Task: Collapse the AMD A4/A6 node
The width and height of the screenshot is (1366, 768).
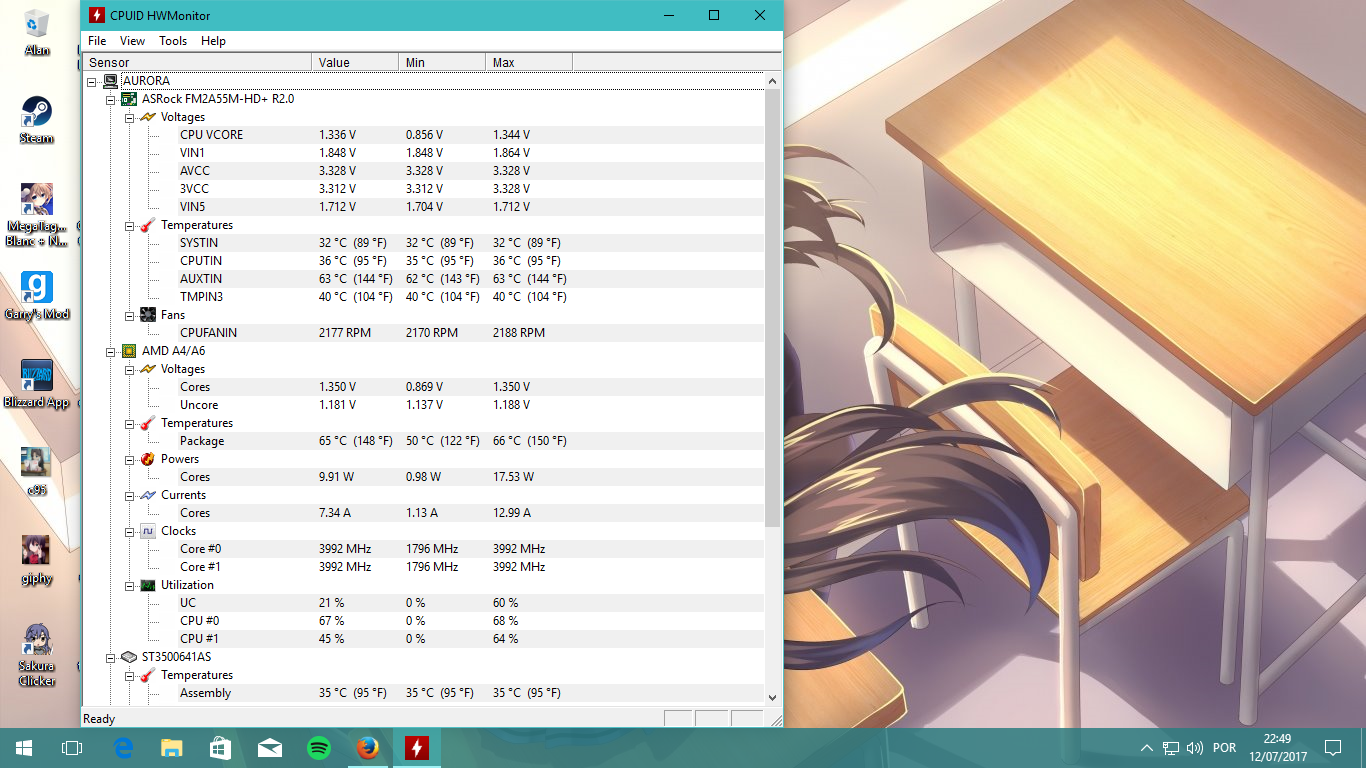Action: [111, 351]
